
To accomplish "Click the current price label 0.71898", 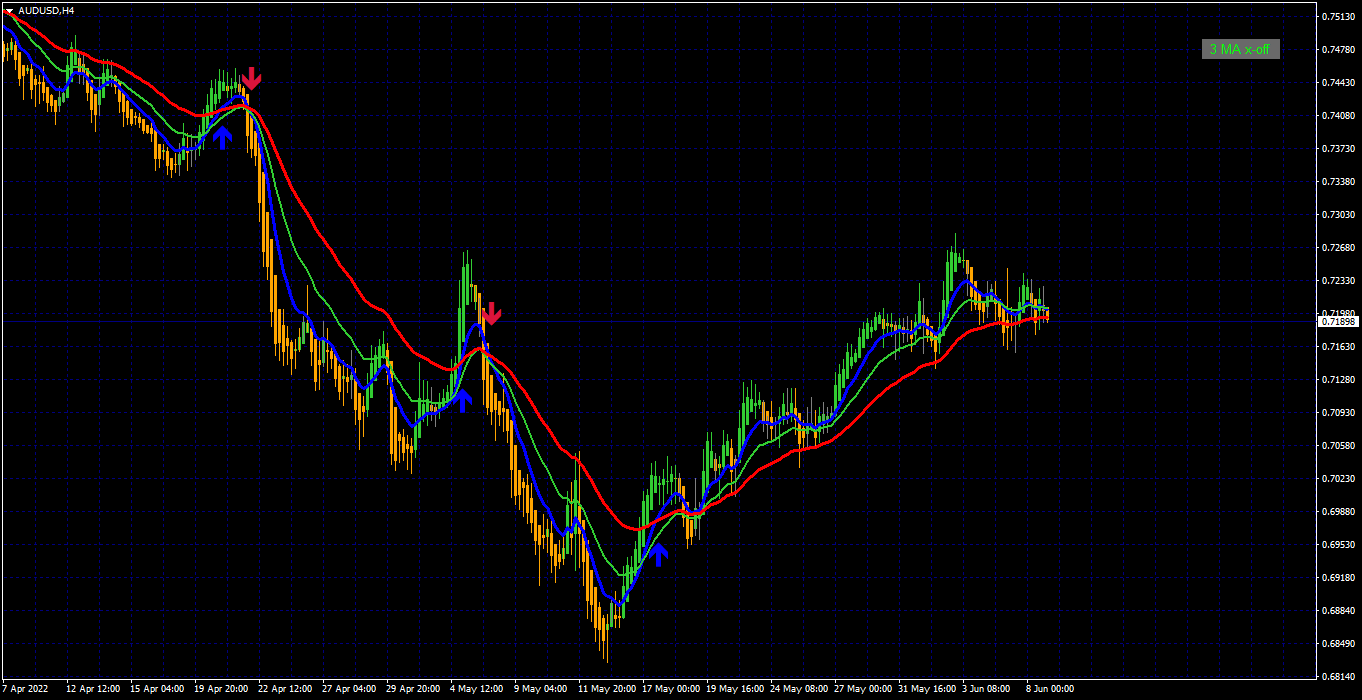I will (x=1338, y=322).
